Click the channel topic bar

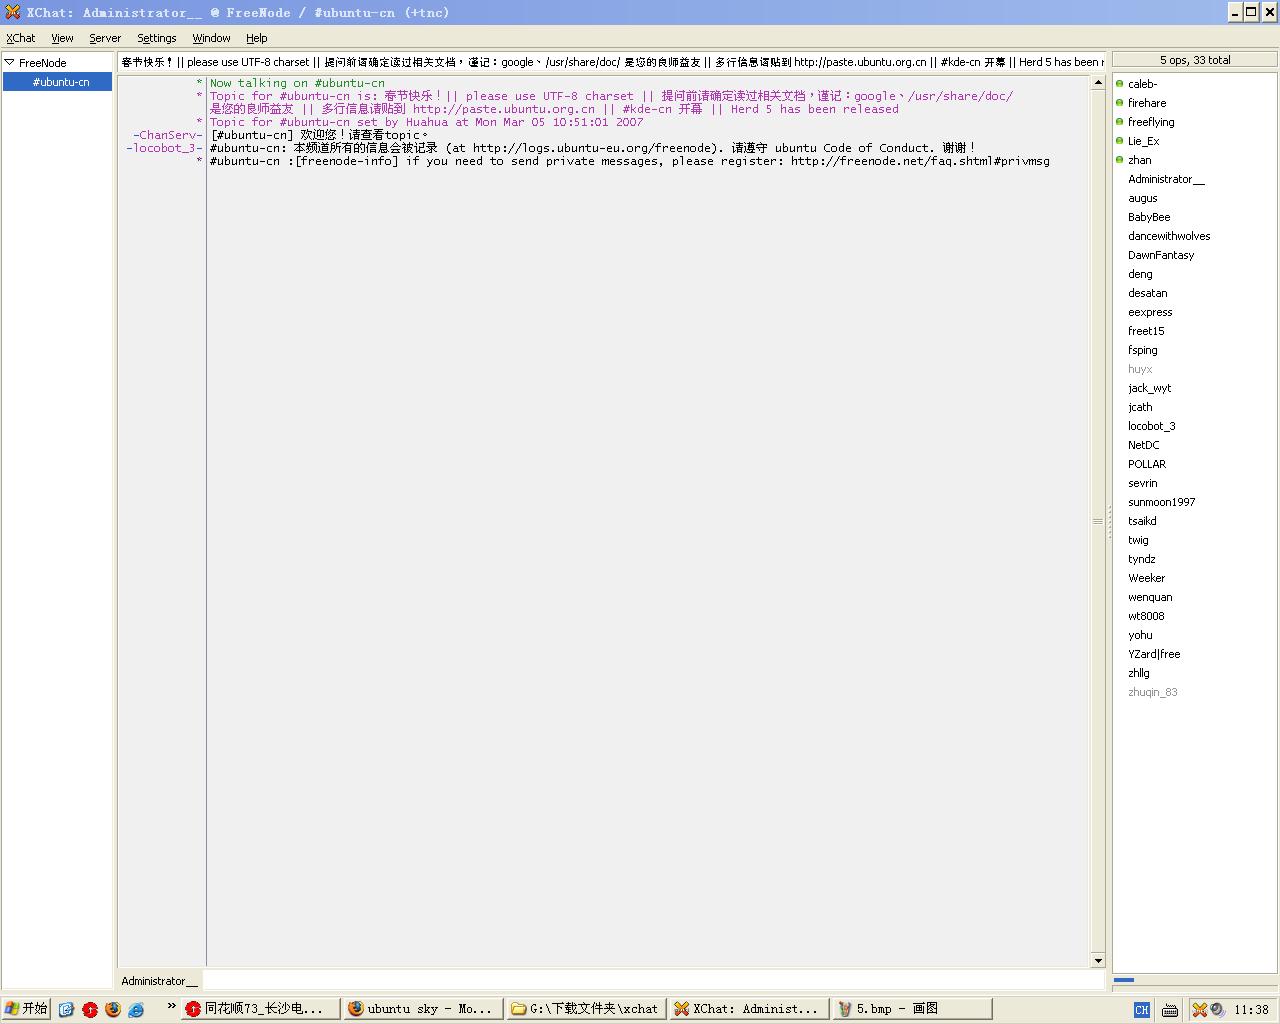[x=611, y=62]
